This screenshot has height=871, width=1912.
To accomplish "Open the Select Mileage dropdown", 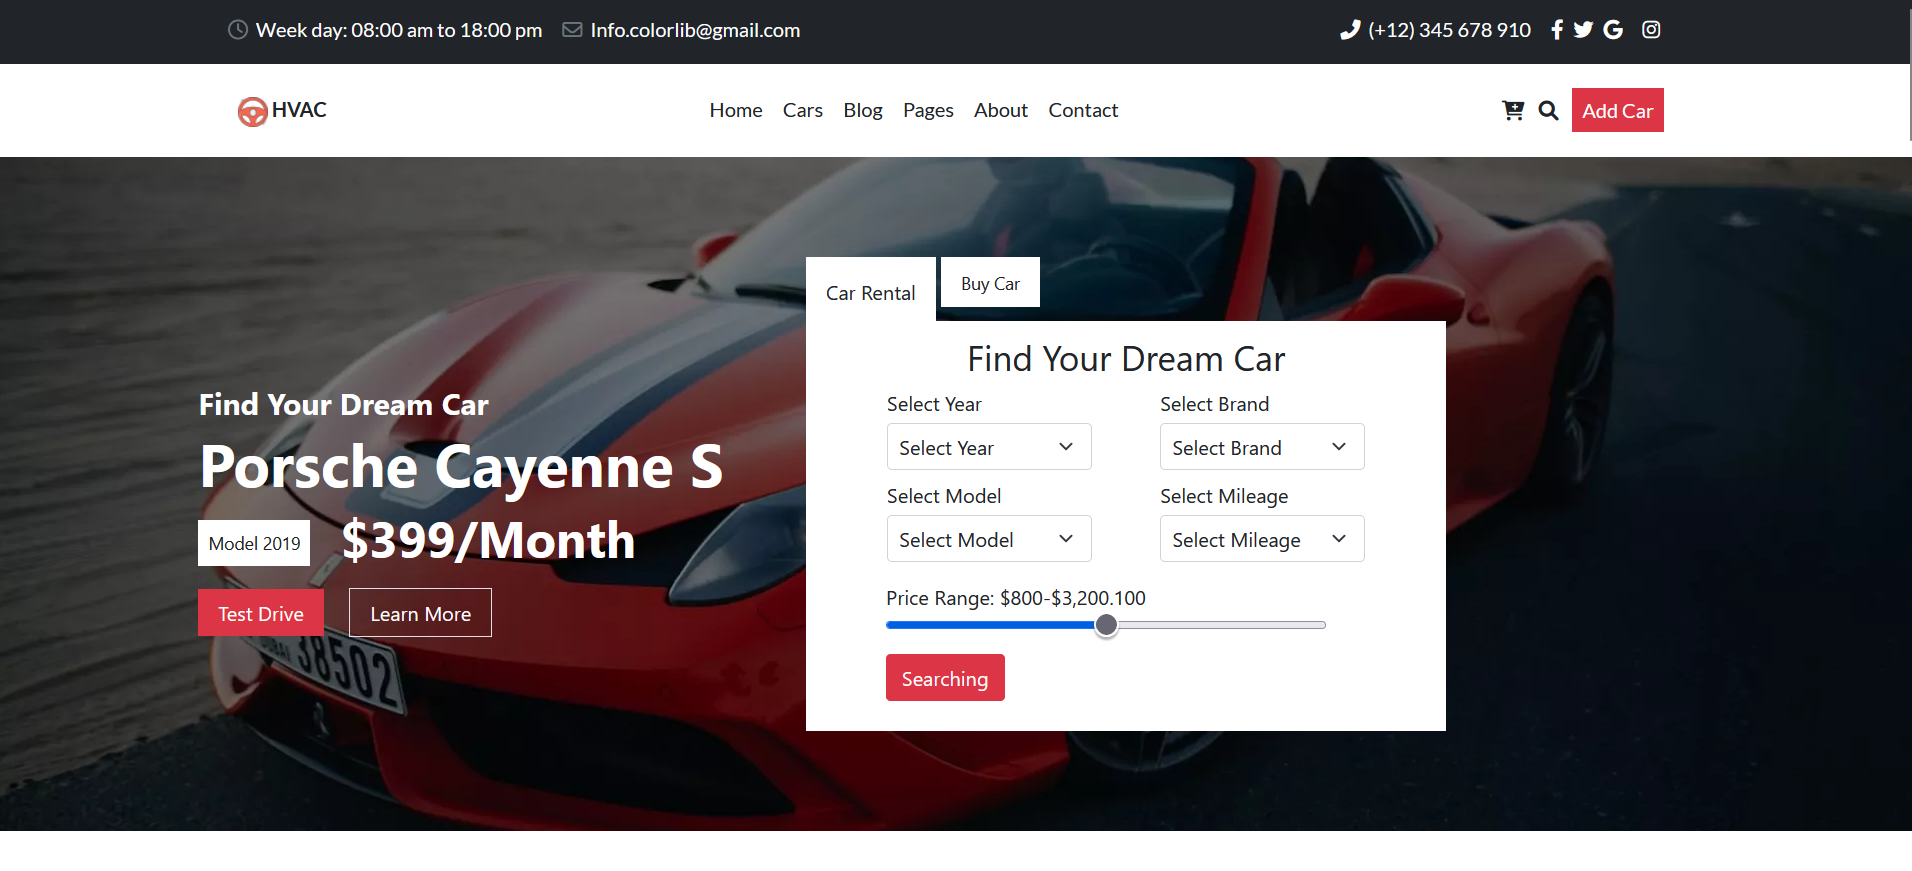I will coord(1262,539).
